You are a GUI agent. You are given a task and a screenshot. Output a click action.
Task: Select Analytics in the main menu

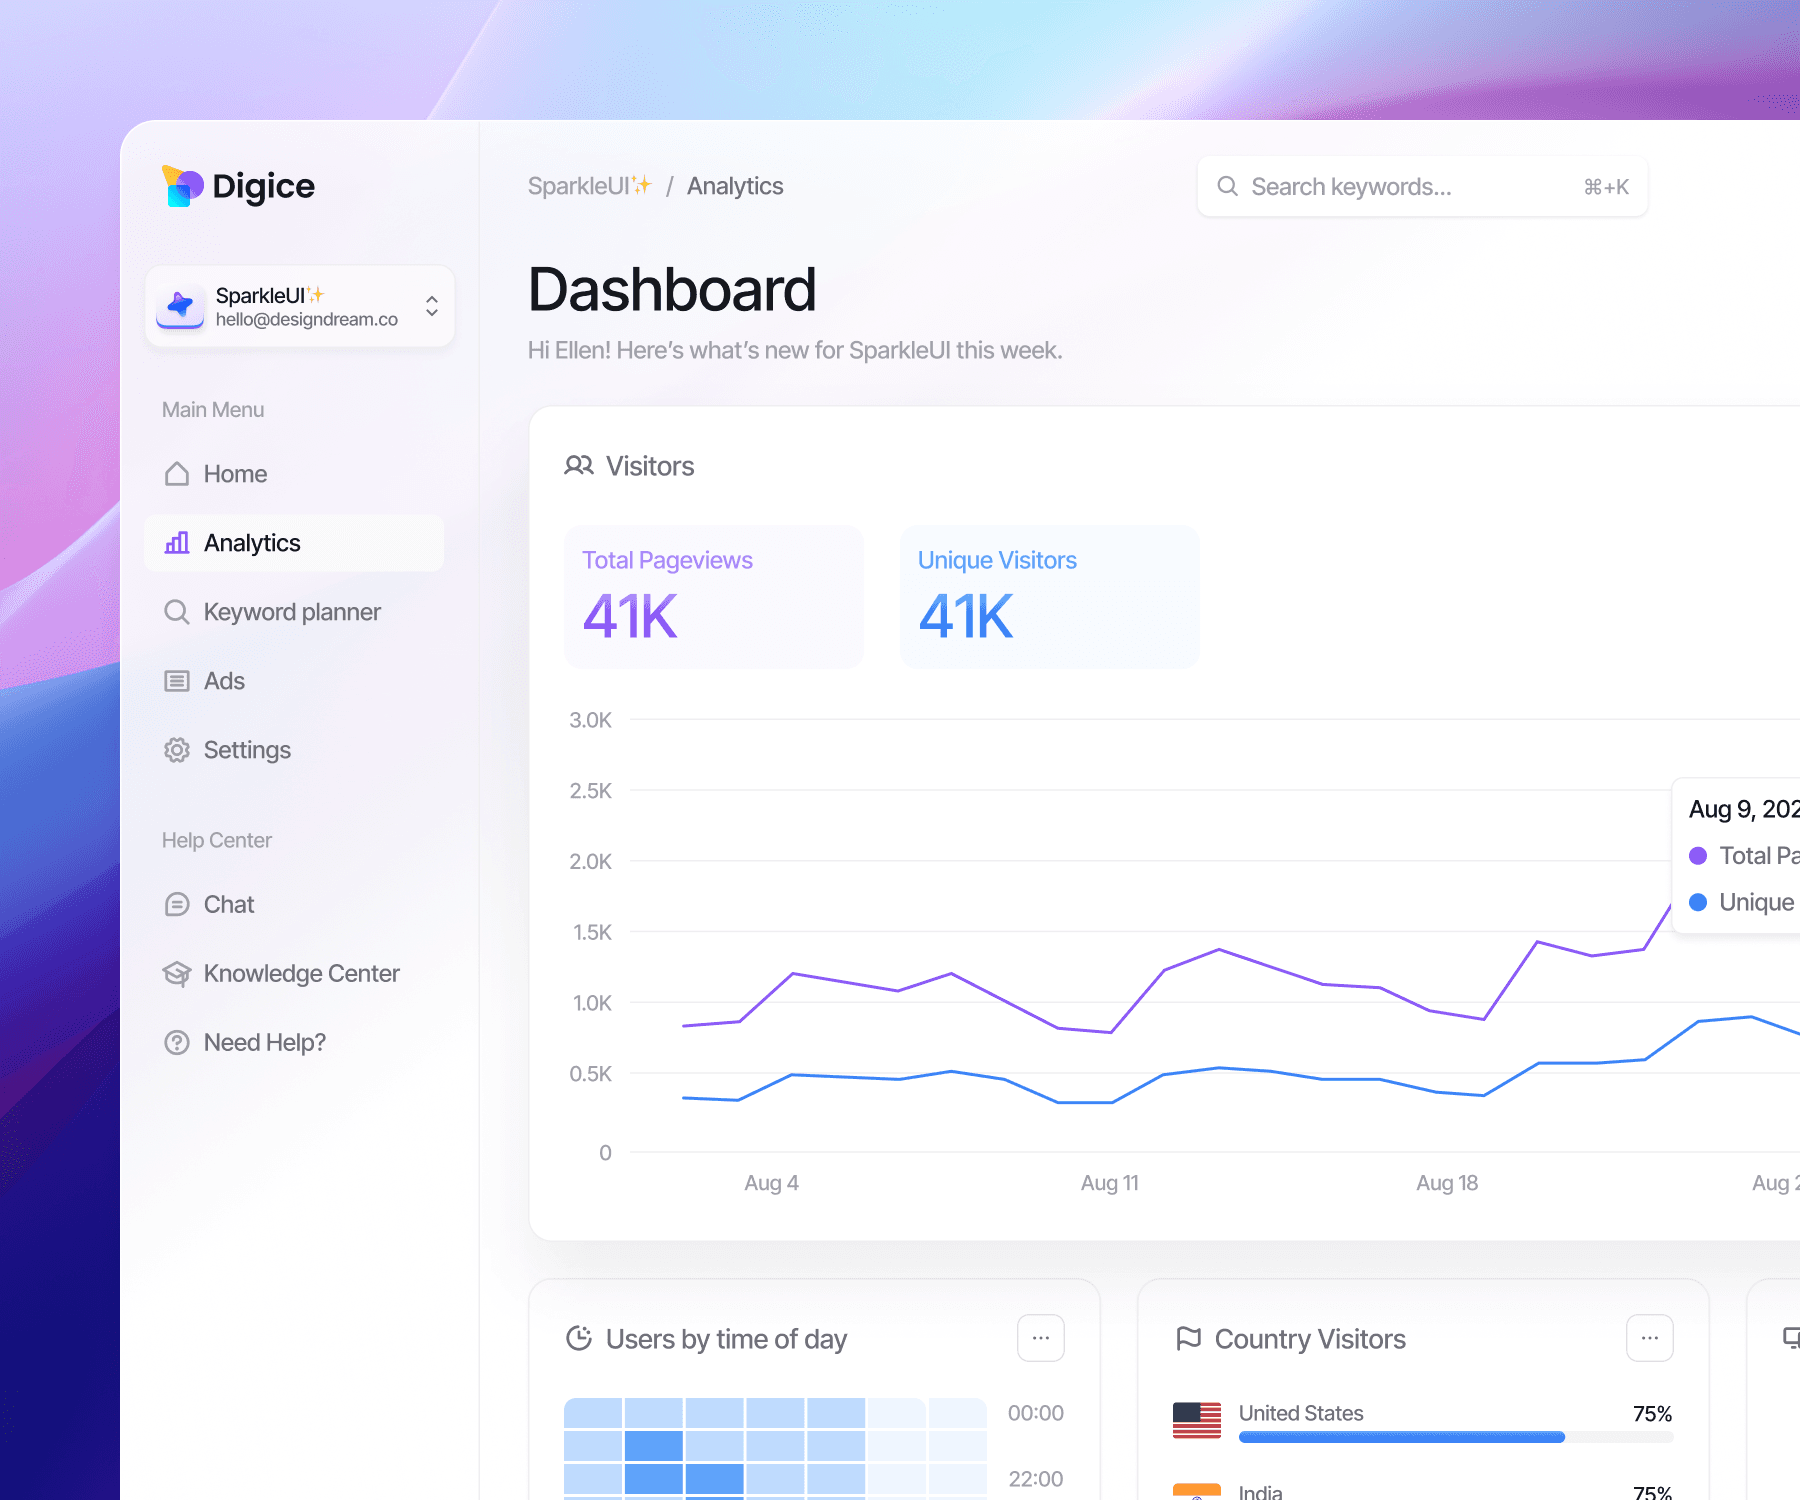click(x=294, y=543)
